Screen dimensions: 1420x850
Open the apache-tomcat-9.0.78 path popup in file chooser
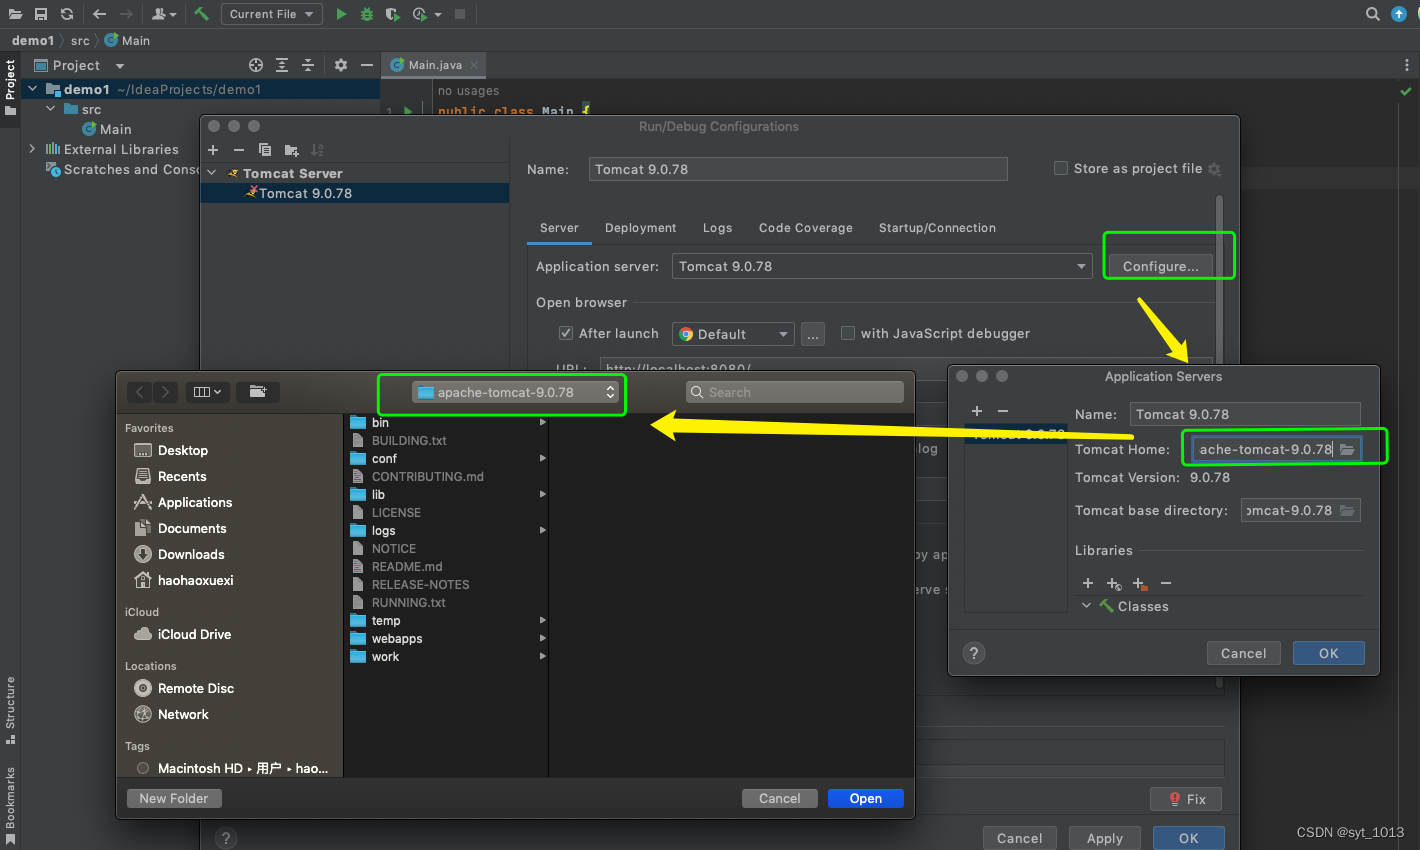tap(517, 392)
